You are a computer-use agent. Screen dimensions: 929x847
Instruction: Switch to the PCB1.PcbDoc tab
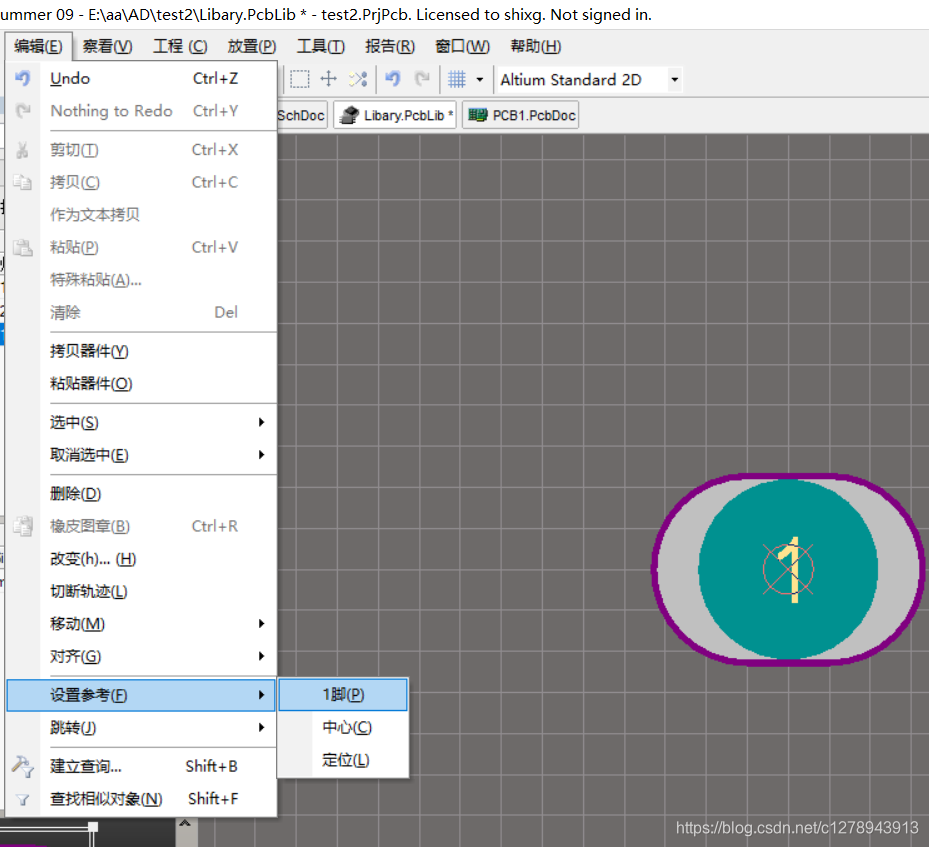521,116
